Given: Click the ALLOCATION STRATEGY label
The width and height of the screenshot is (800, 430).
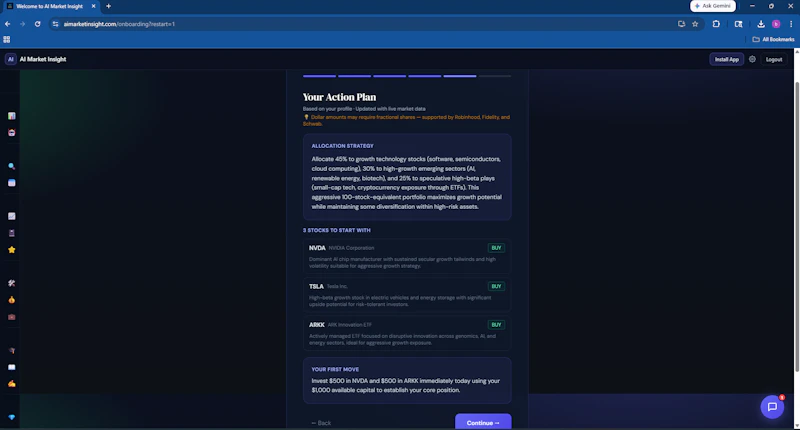Looking at the screenshot, I should click(342, 146).
